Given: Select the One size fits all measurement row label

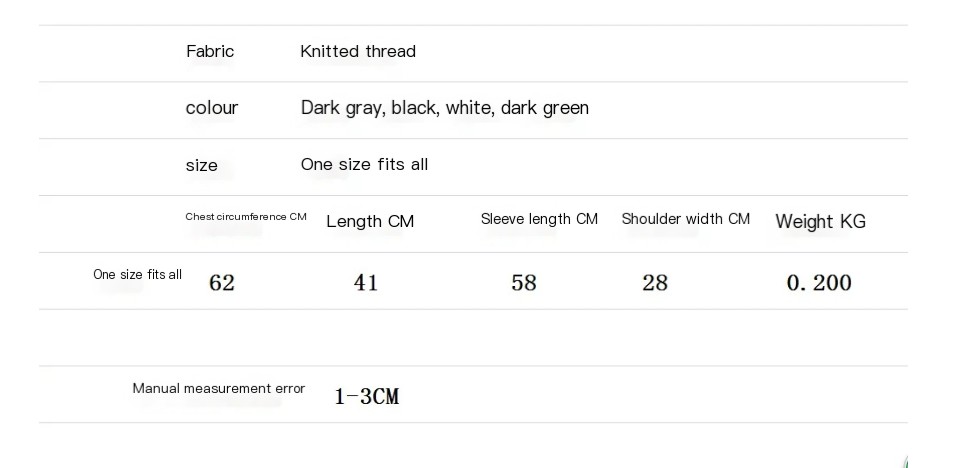Looking at the screenshot, I should pyautogui.click(x=138, y=274).
